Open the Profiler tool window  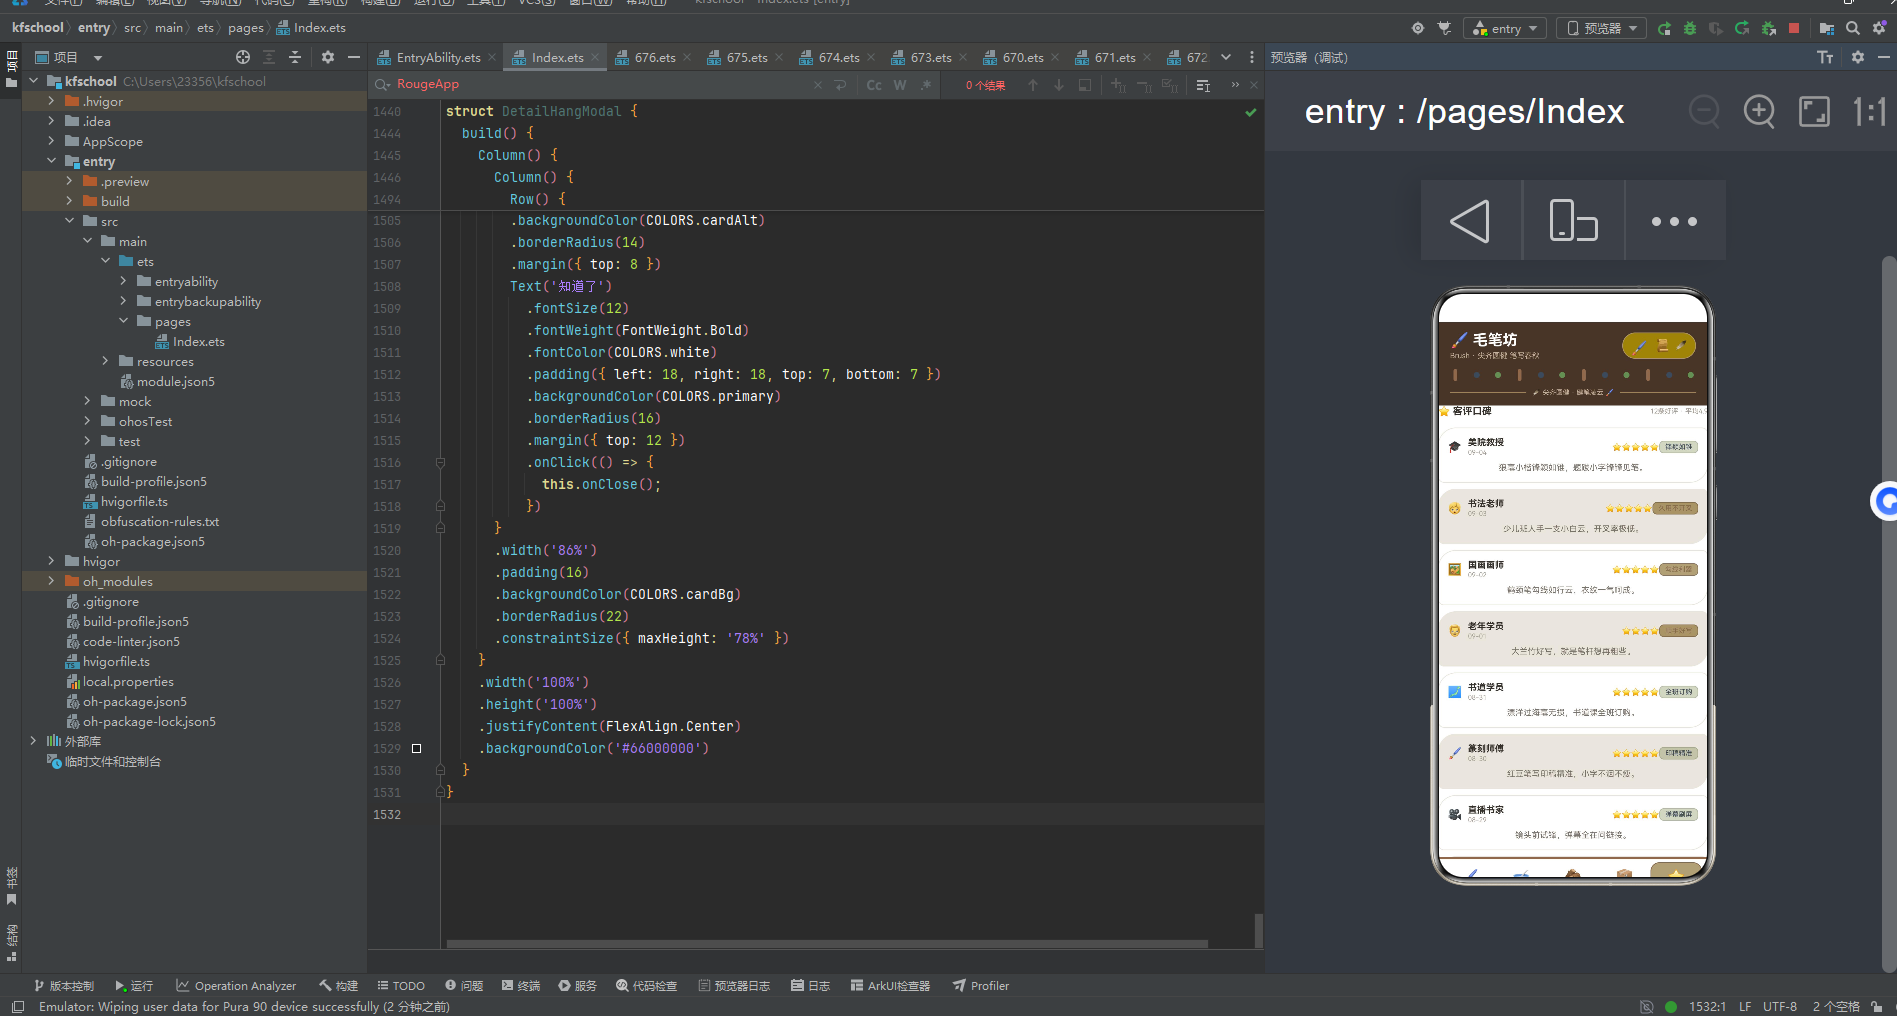point(981,985)
